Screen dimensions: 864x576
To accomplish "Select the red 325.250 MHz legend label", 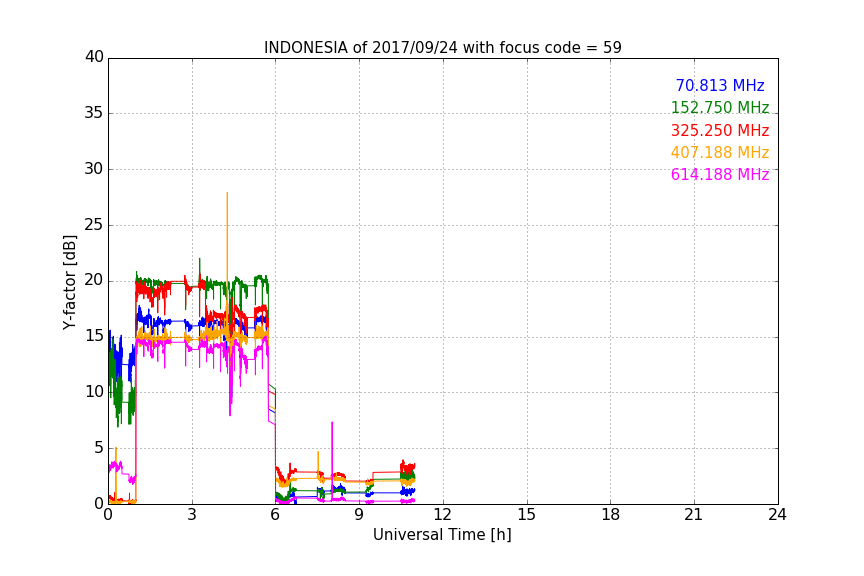I will pos(720,131).
